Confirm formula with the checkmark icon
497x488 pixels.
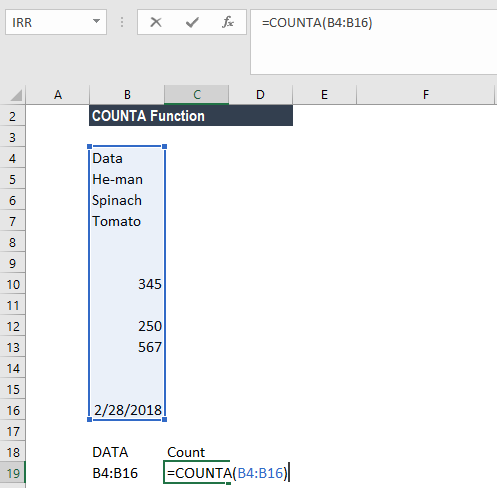[192, 22]
